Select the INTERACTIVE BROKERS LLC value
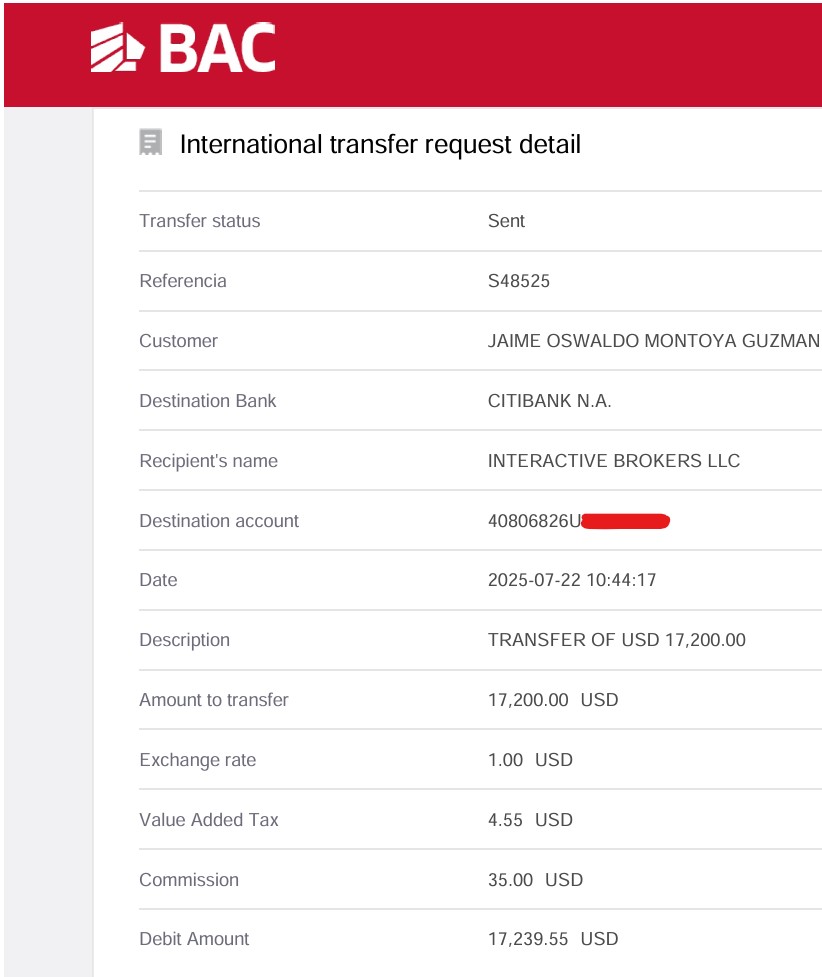 pyautogui.click(x=614, y=460)
